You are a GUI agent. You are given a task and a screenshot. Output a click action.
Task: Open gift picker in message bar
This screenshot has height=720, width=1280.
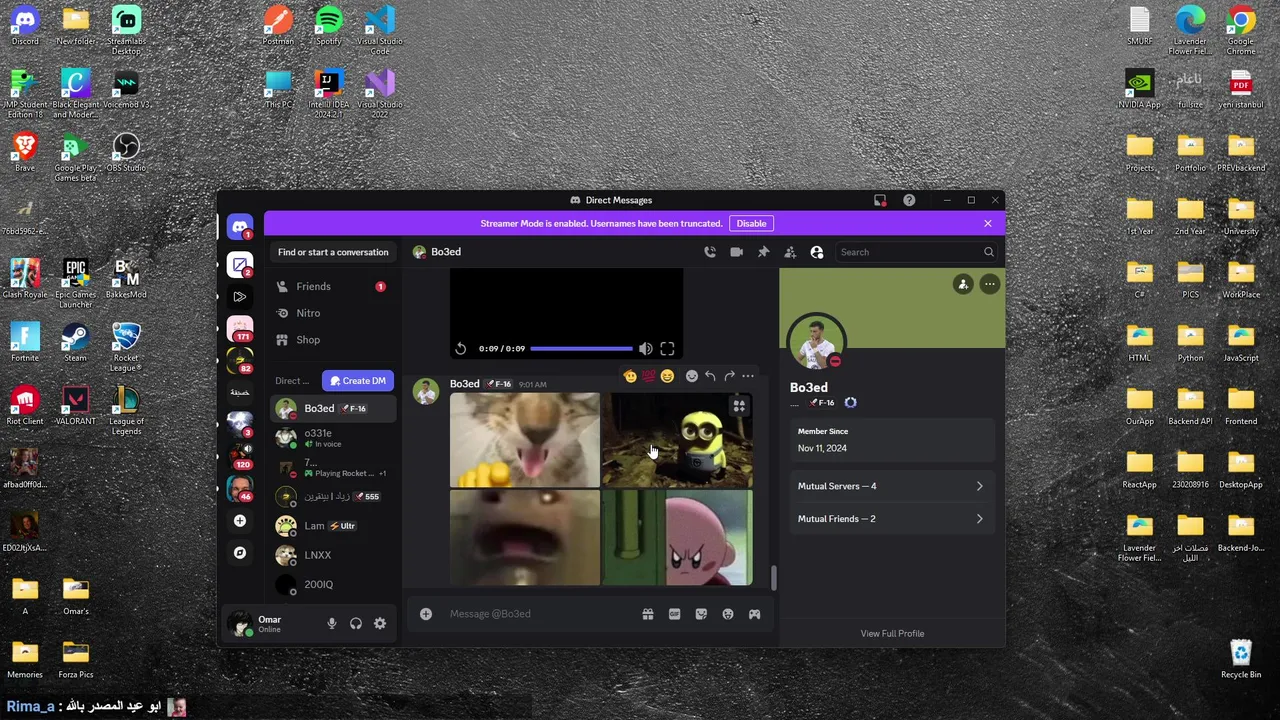[x=648, y=614]
